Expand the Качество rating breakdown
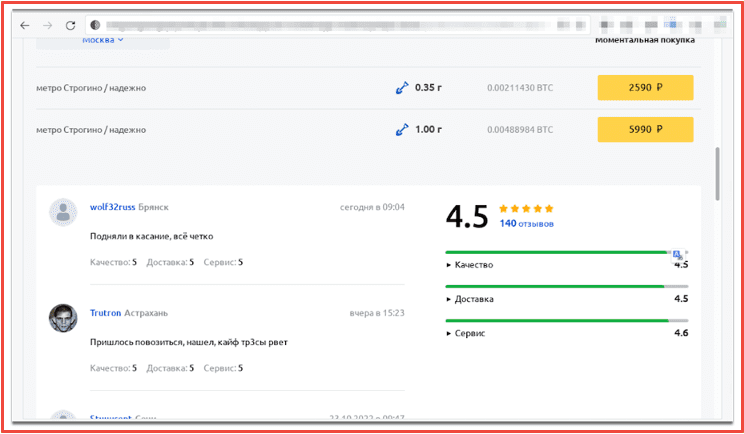Viewport: 744px width, 434px height. [x=470, y=265]
